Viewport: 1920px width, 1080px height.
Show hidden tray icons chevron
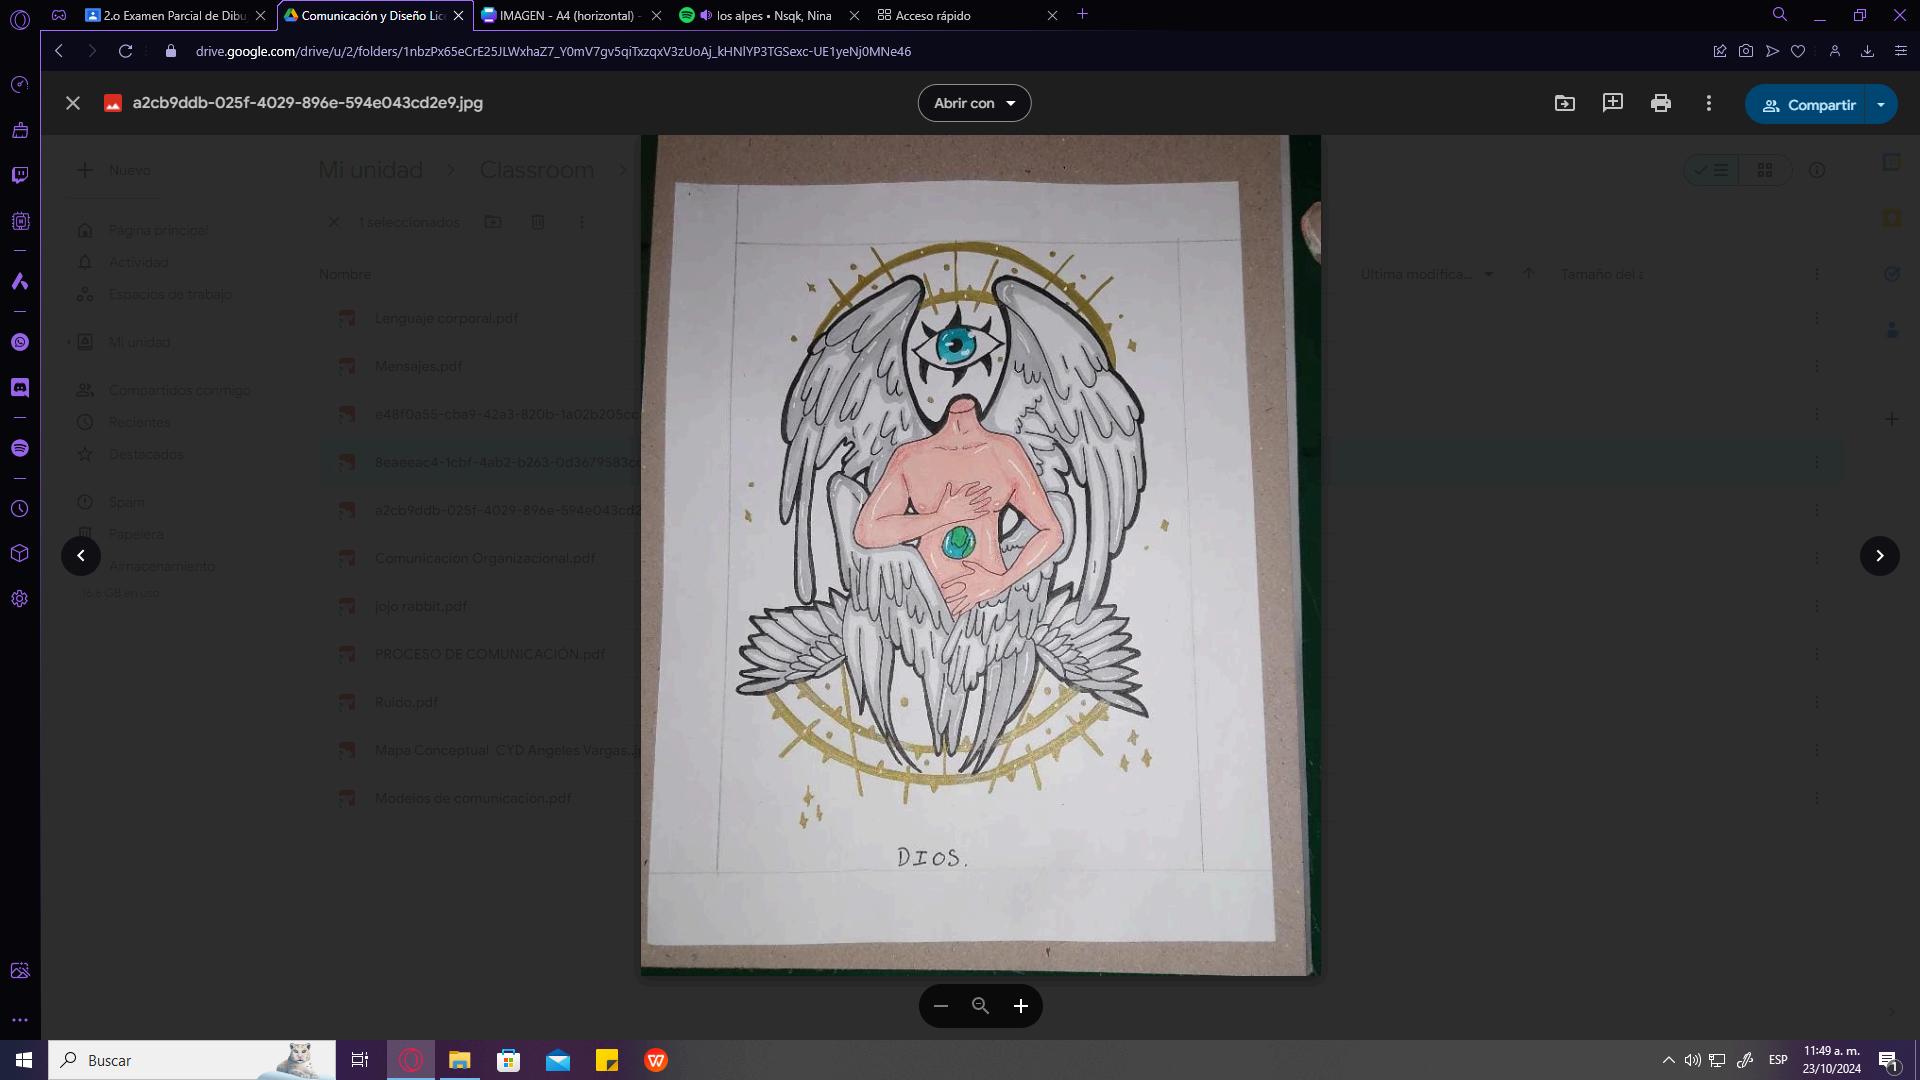point(1668,1060)
